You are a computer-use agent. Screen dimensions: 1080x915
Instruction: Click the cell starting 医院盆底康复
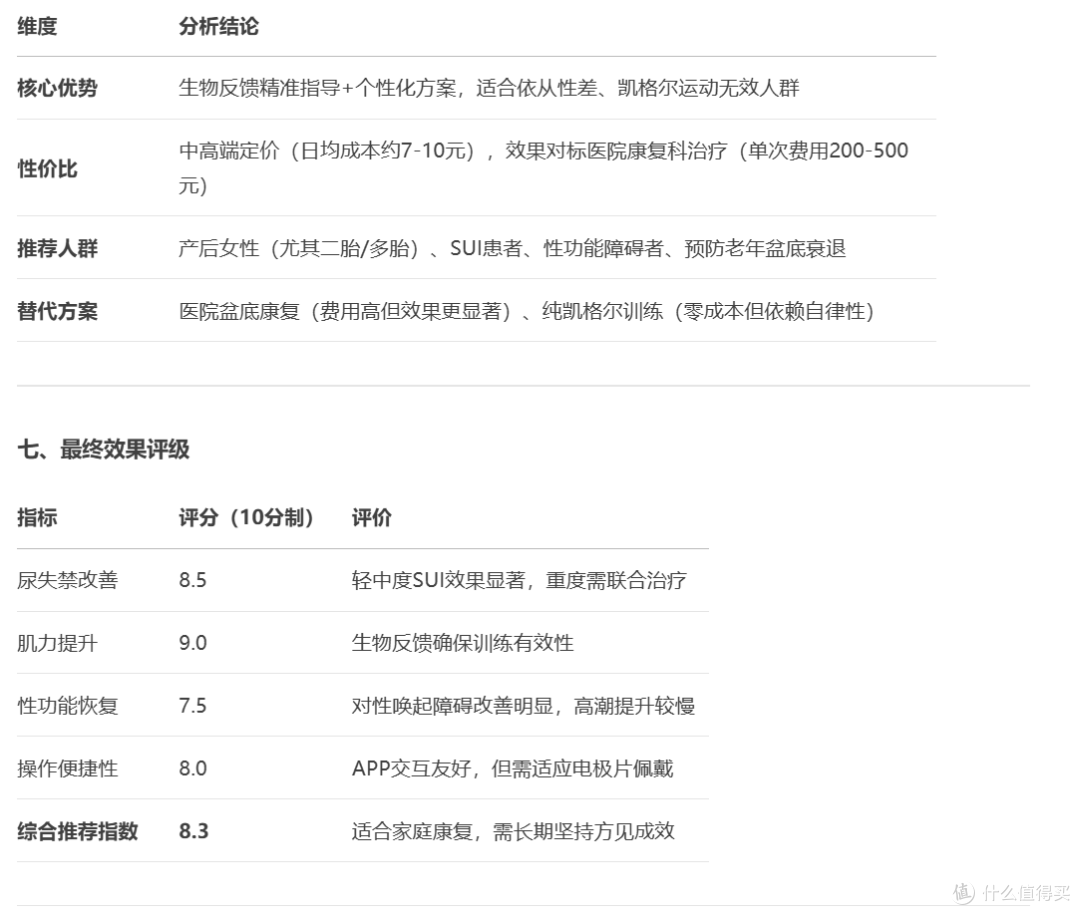[526, 311]
